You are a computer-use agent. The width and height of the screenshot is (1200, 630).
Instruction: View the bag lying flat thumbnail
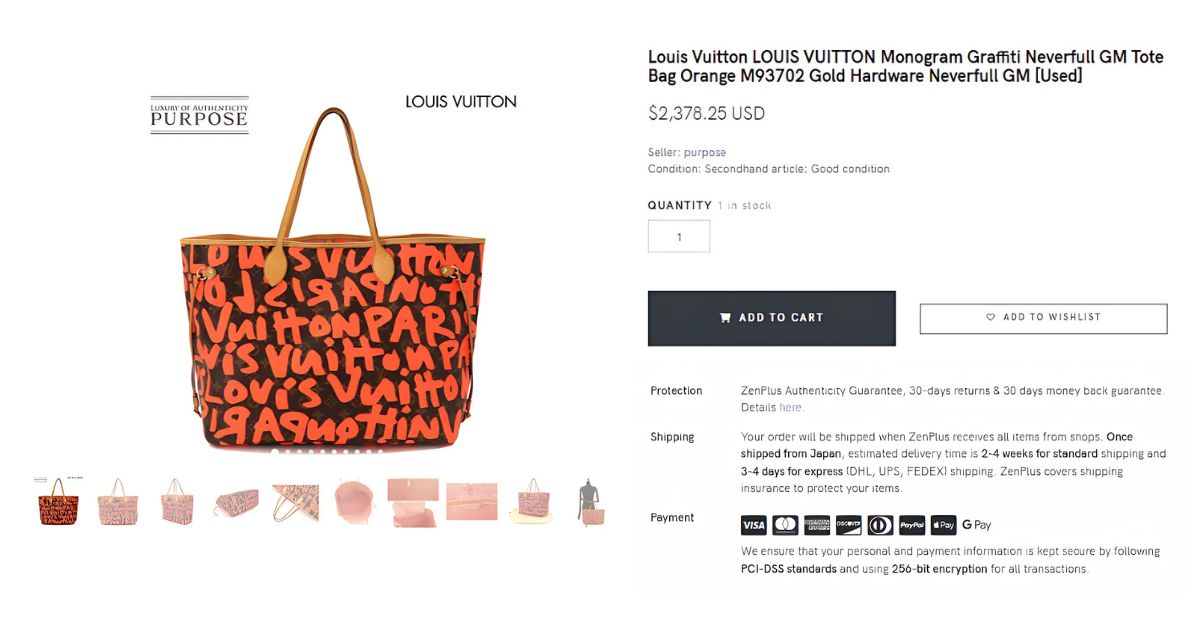(236, 503)
